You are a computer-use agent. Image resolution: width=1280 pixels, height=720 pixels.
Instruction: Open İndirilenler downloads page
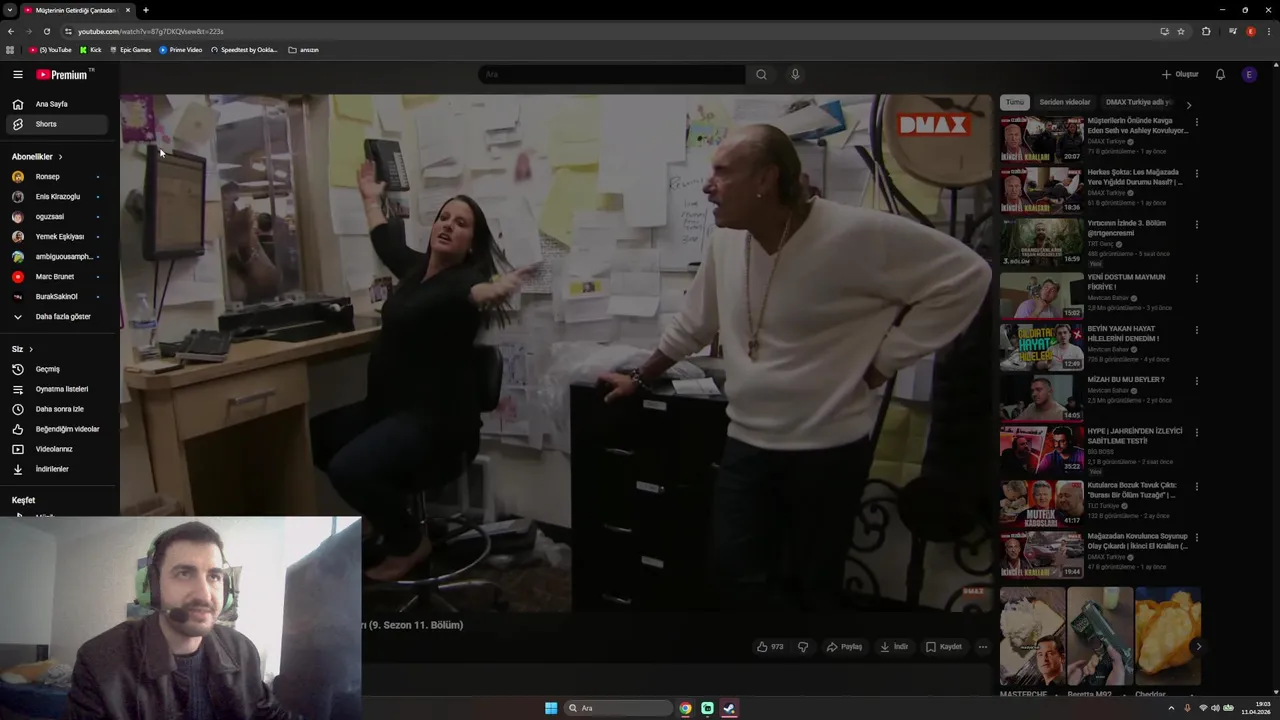coord(56,469)
